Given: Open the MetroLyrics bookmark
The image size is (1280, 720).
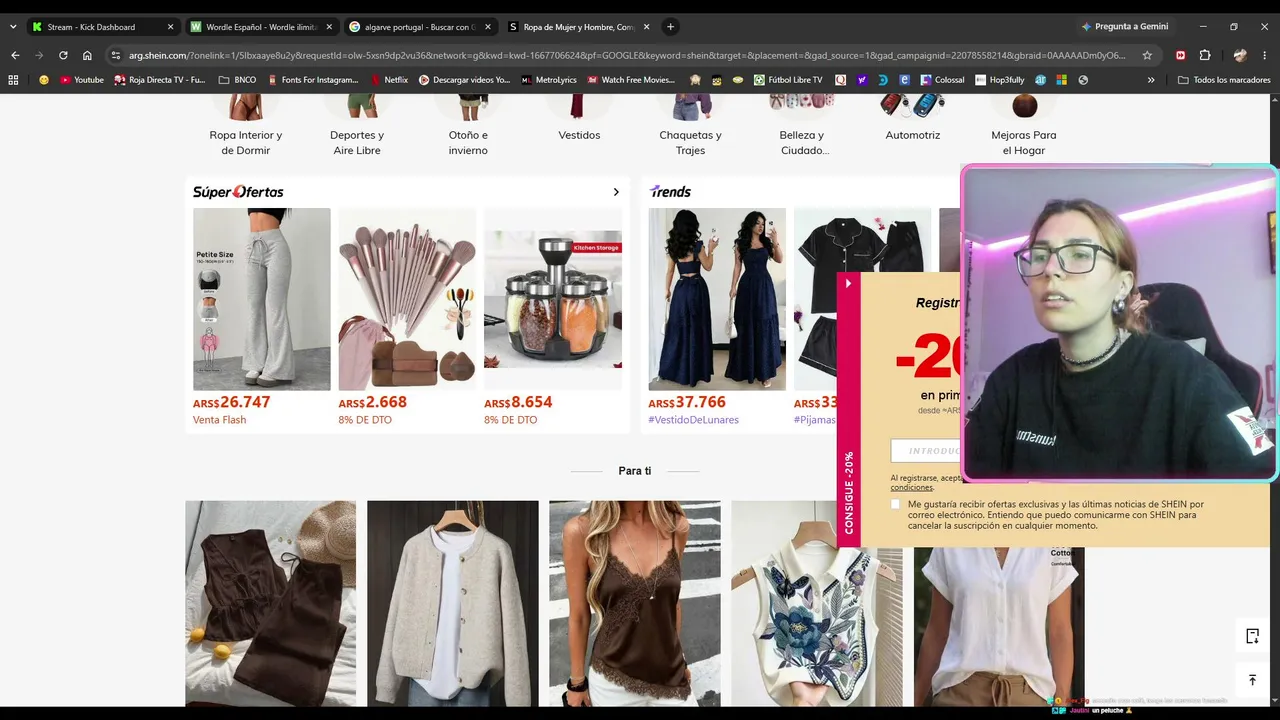Looking at the screenshot, I should [x=549, y=80].
